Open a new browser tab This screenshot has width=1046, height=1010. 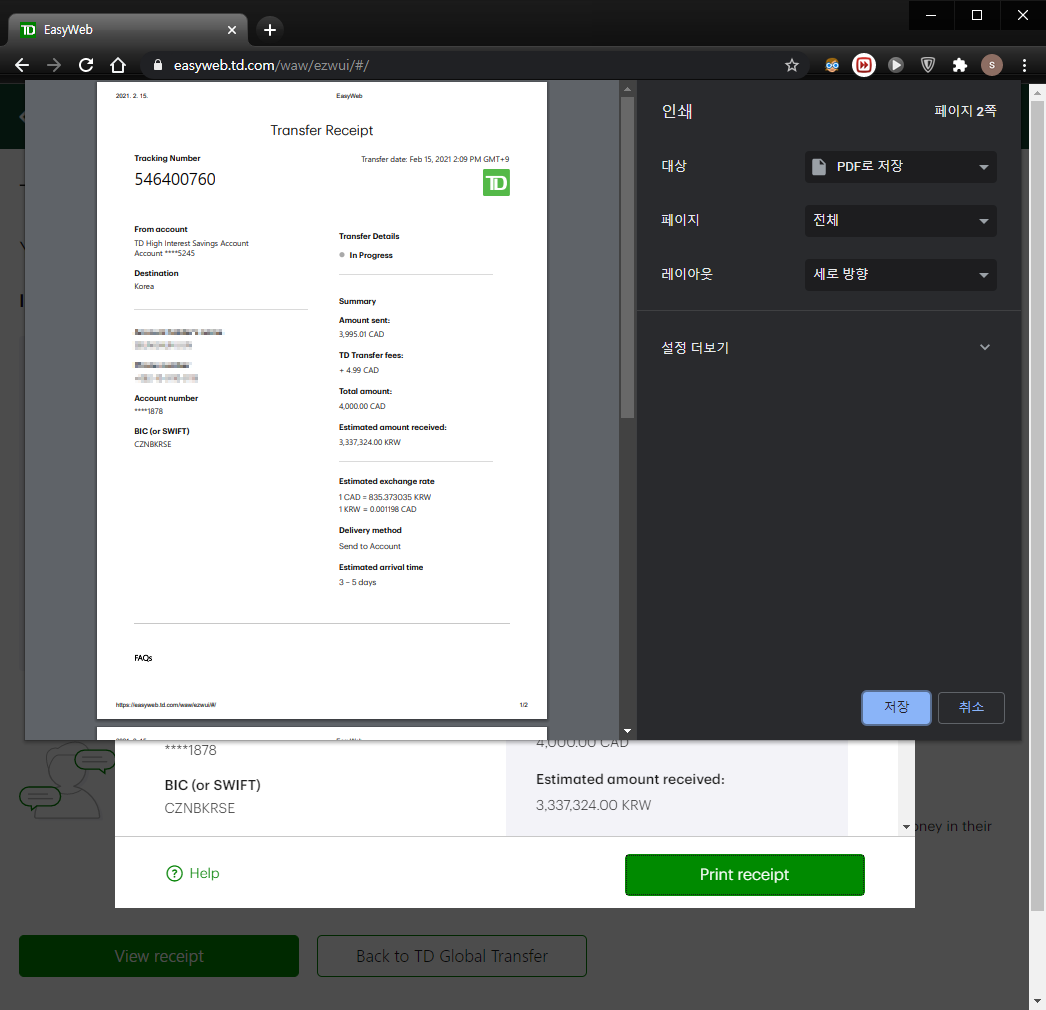(x=270, y=30)
